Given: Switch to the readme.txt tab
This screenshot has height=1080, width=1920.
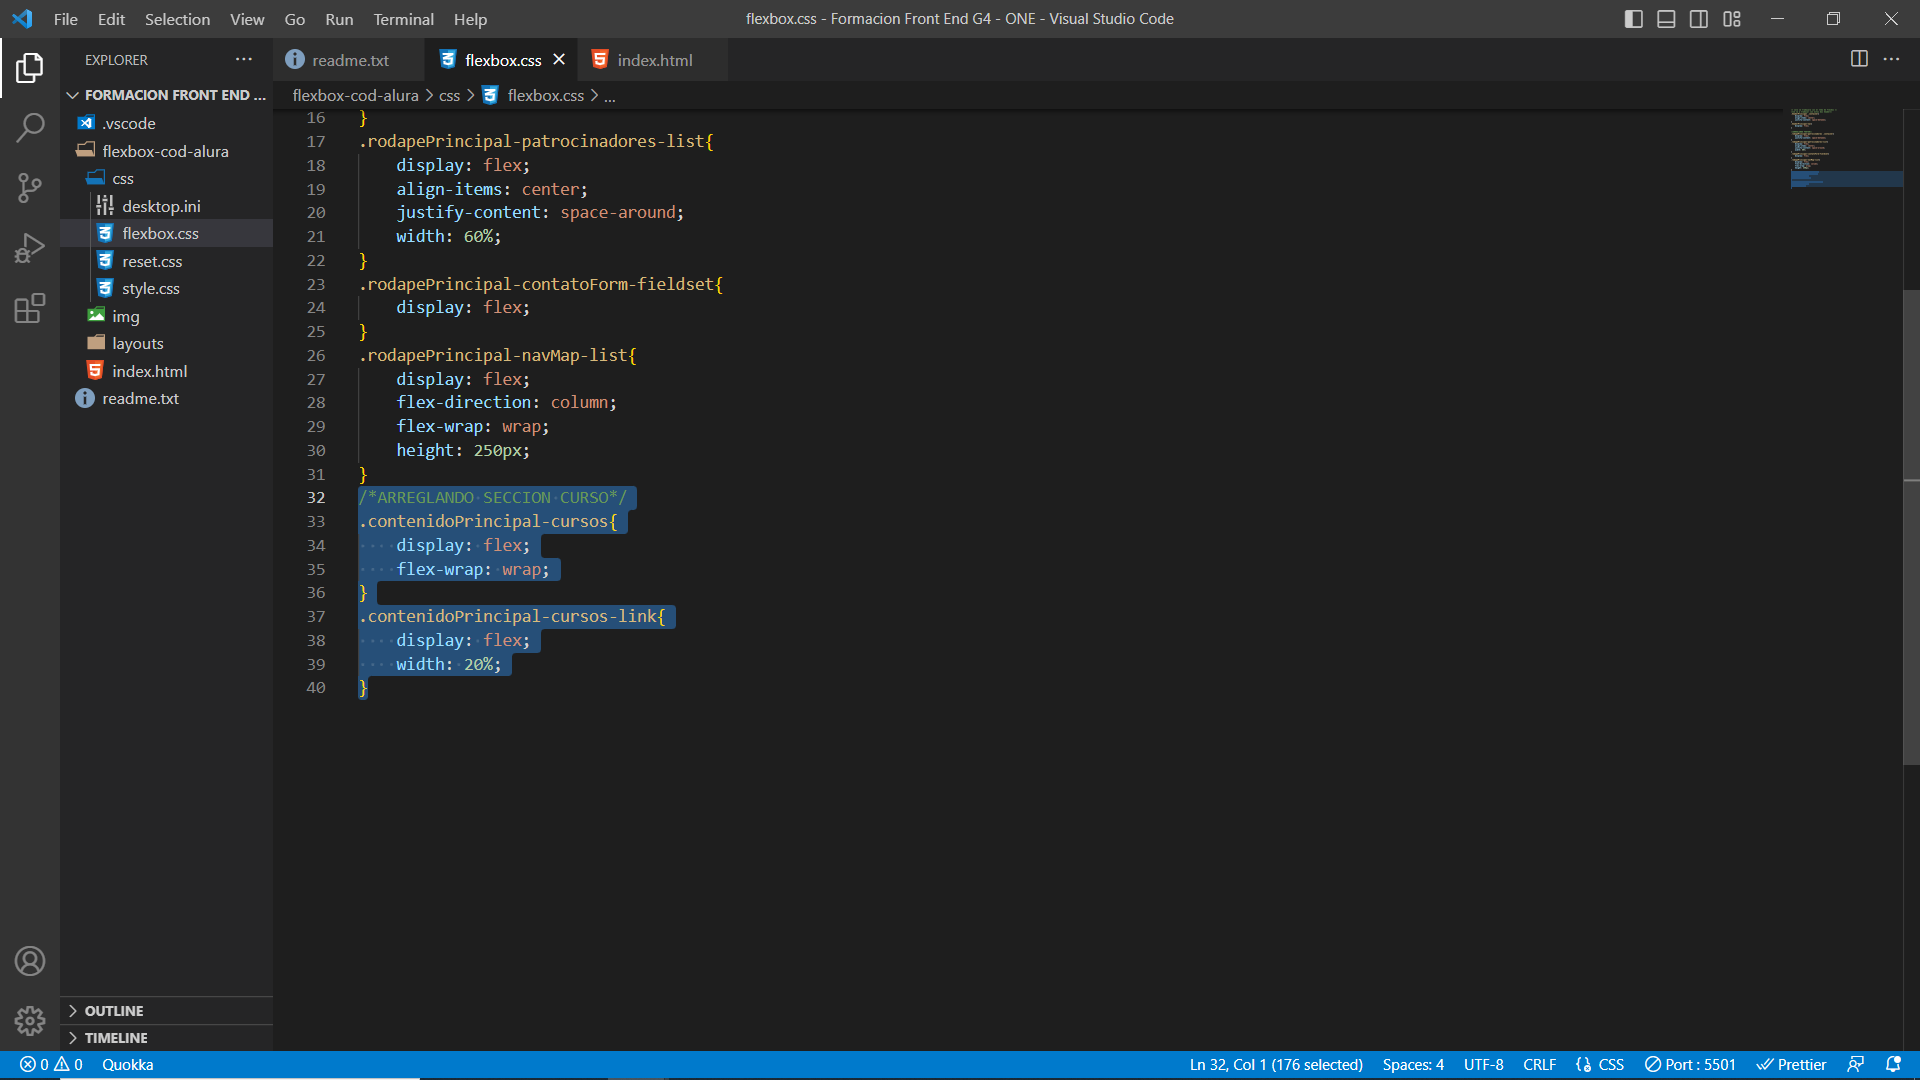Looking at the screenshot, I should click(350, 60).
